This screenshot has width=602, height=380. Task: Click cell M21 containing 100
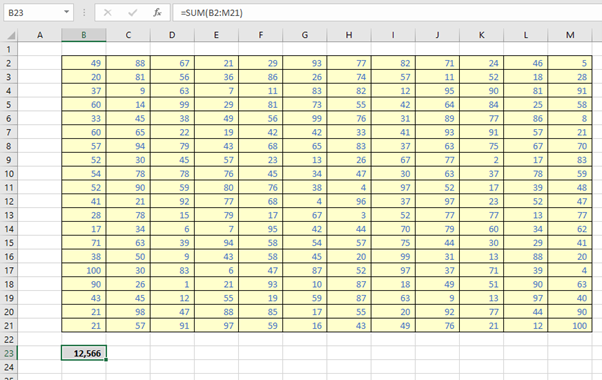pyautogui.click(x=570, y=325)
